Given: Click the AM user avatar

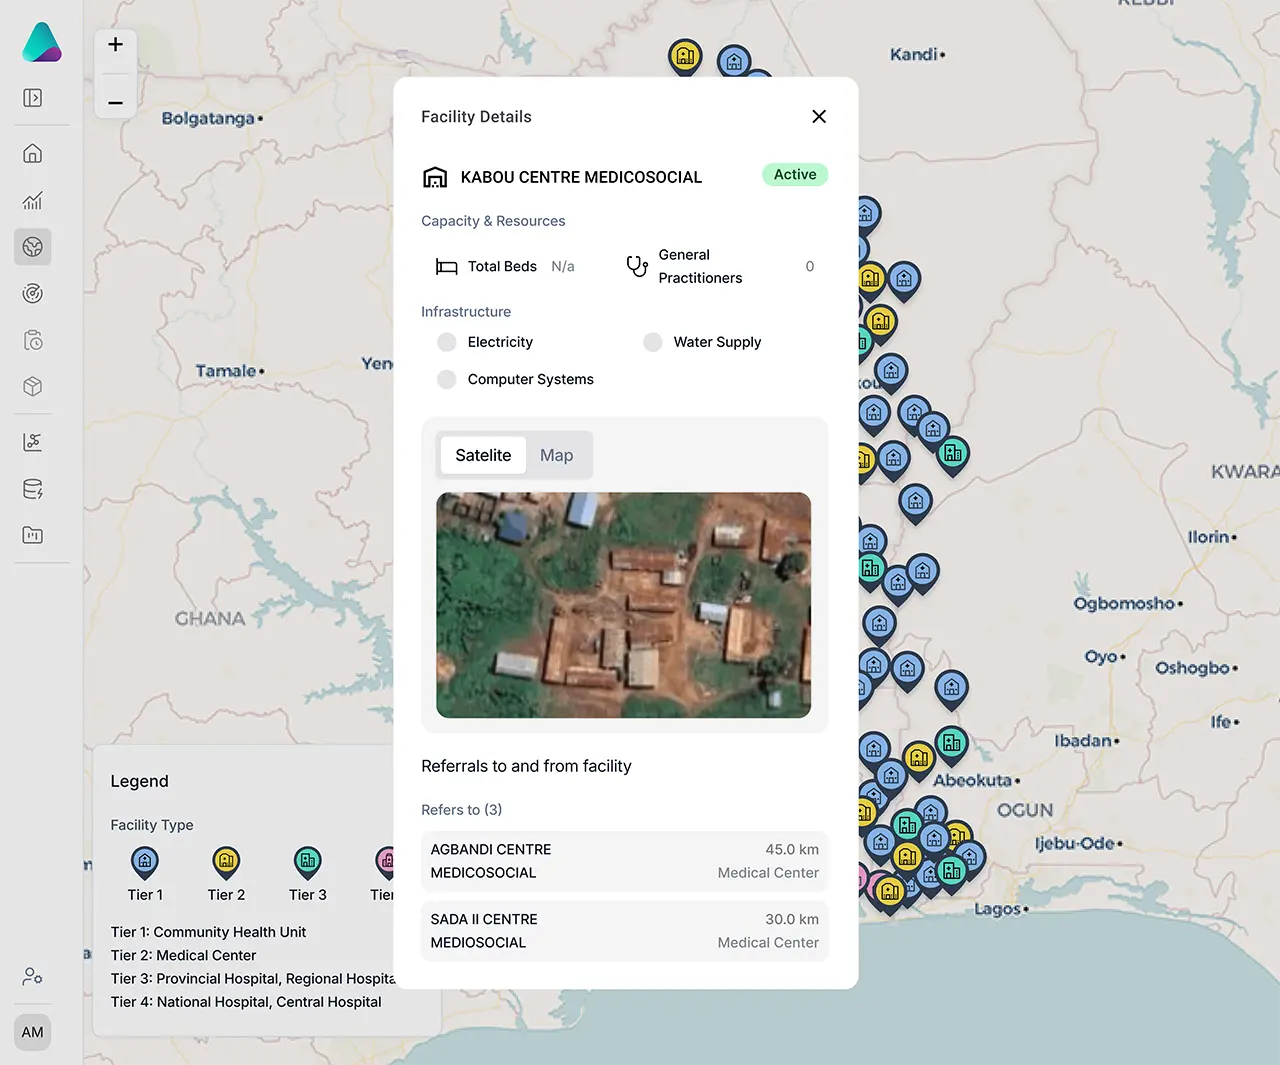Looking at the screenshot, I should coord(33,1032).
